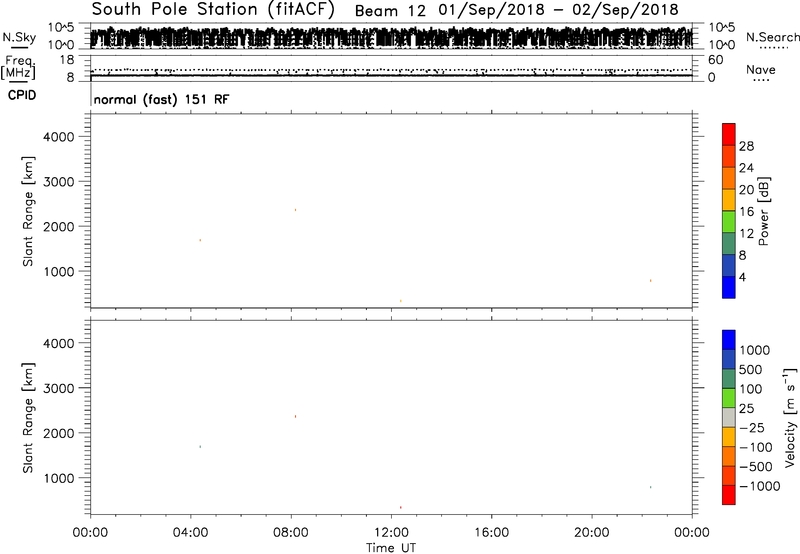Click the 'N.Sky' legend label
The width and height of the screenshot is (800, 554).
[19, 37]
